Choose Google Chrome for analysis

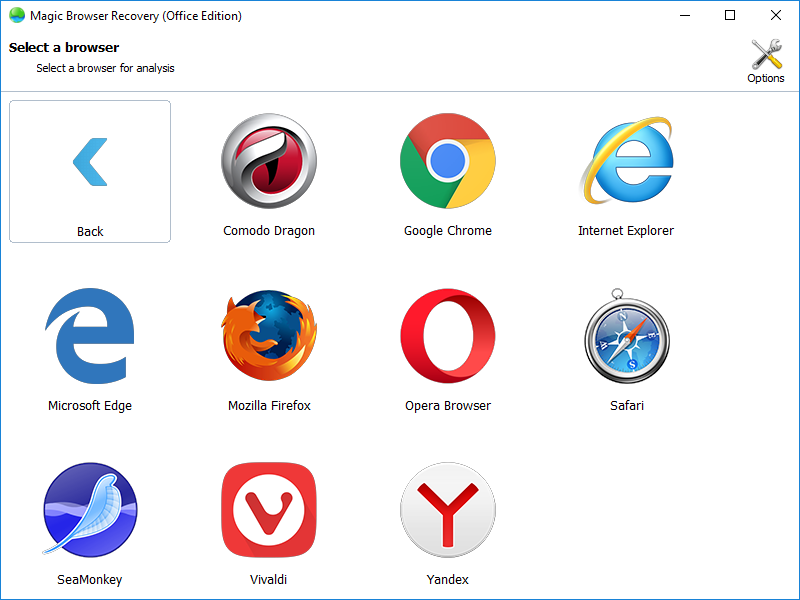tap(447, 161)
